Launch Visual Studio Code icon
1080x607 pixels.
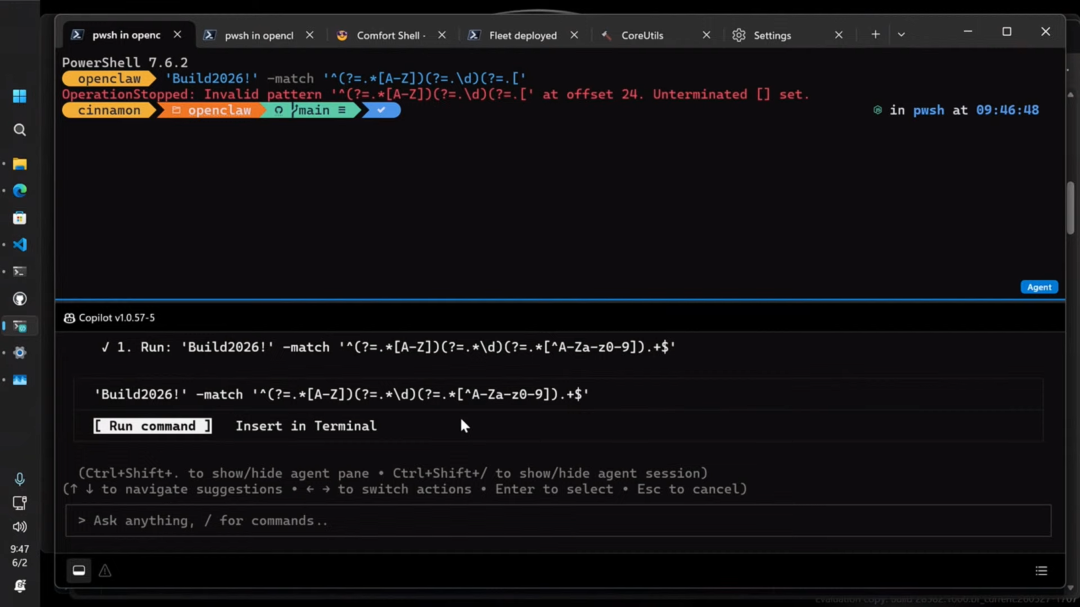pyautogui.click(x=19, y=245)
